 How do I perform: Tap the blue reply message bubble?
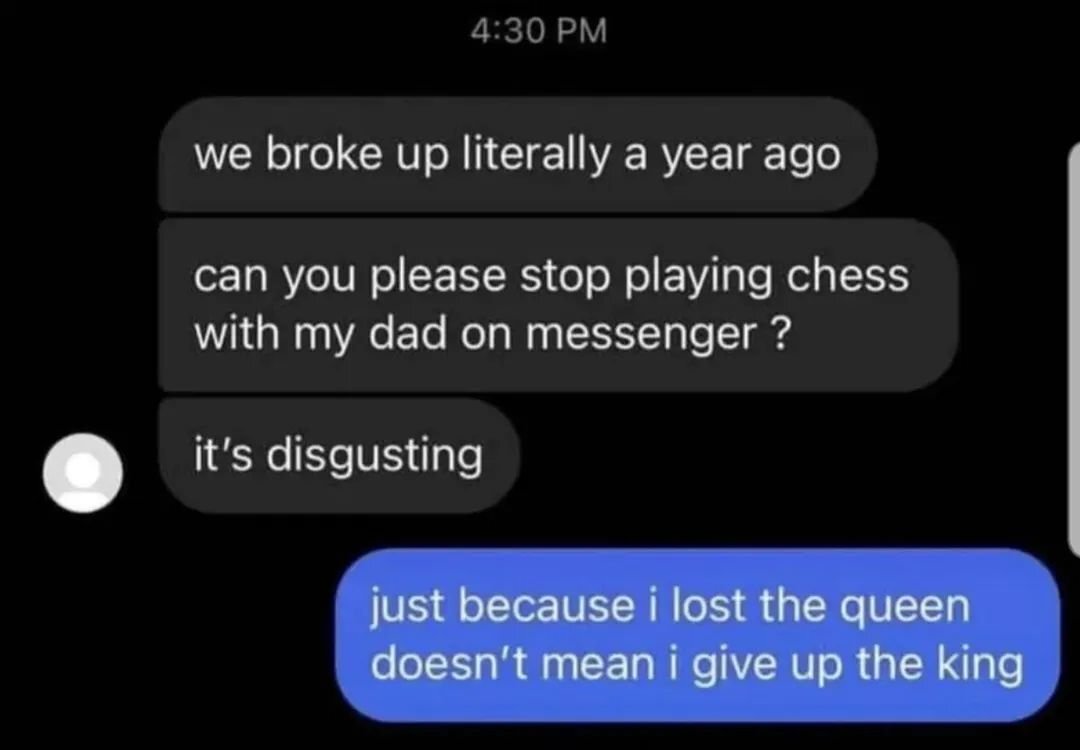(x=697, y=635)
